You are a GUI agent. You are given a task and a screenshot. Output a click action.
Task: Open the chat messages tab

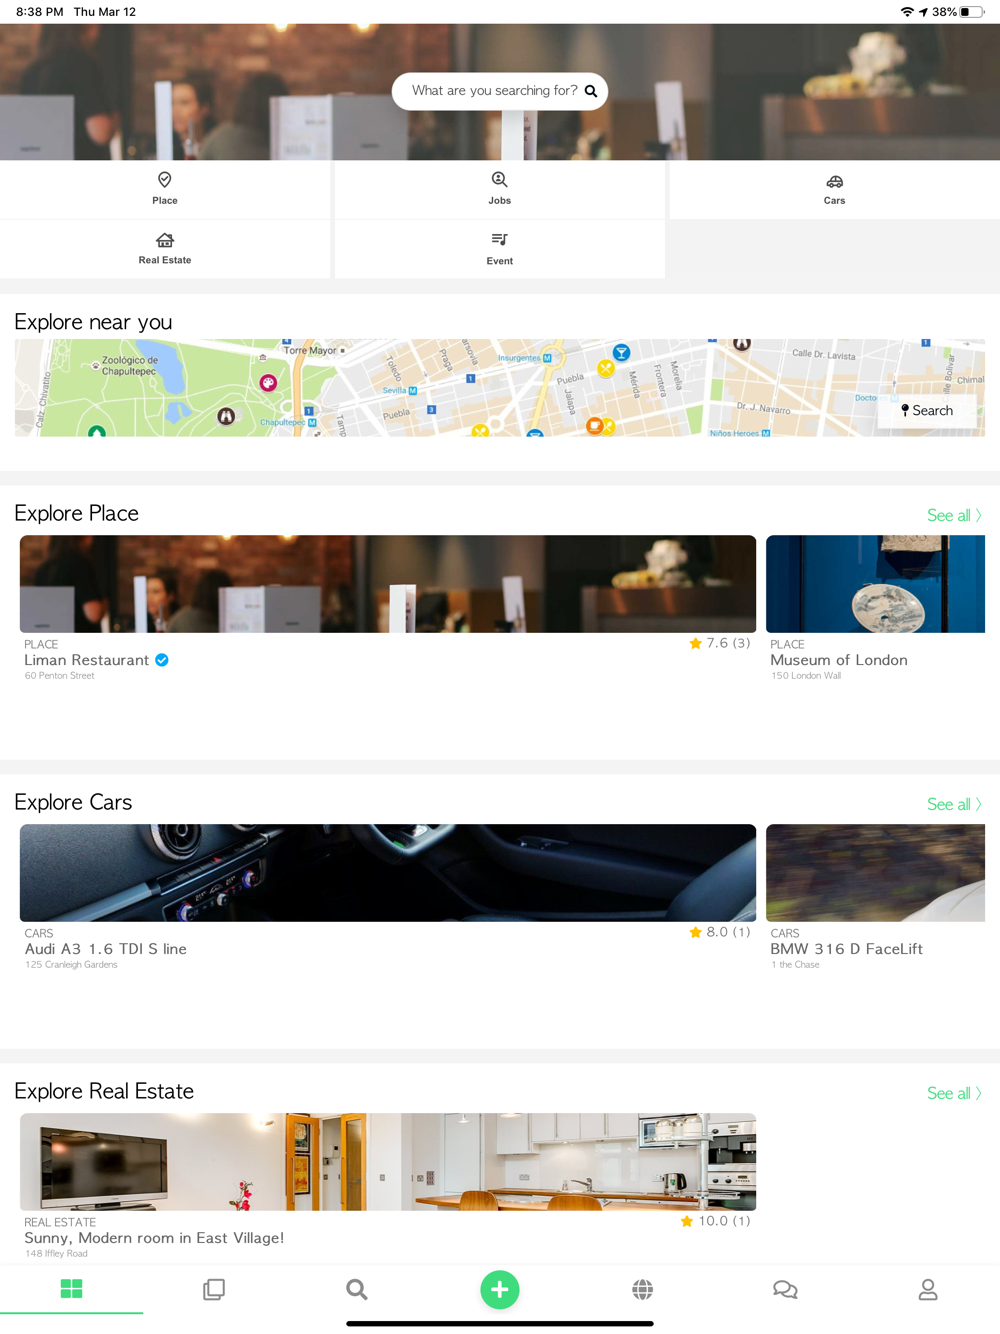click(785, 1290)
